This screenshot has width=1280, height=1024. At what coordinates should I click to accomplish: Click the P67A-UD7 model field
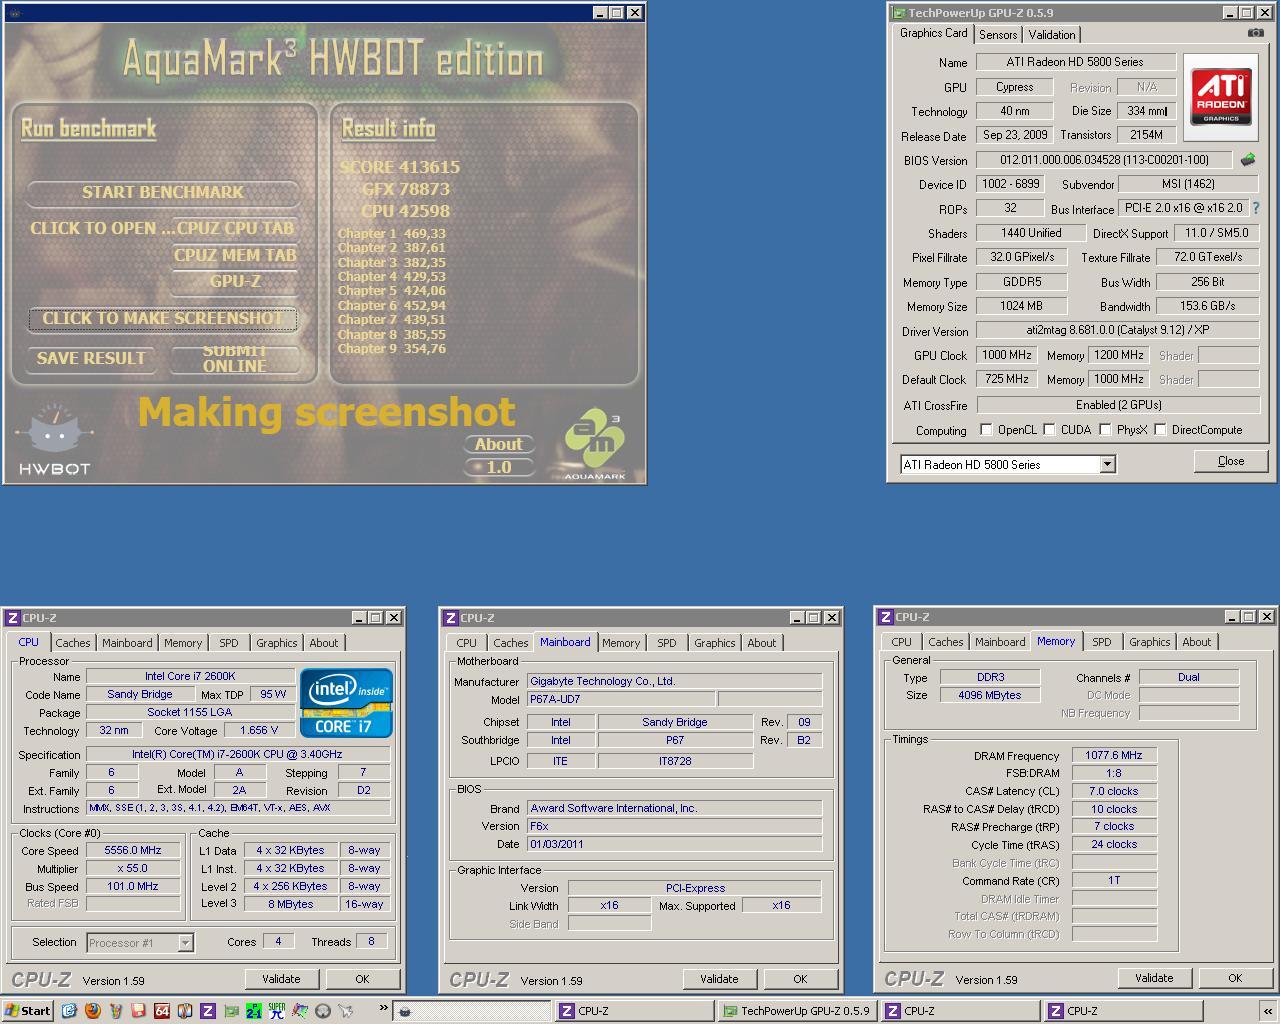tap(620, 700)
